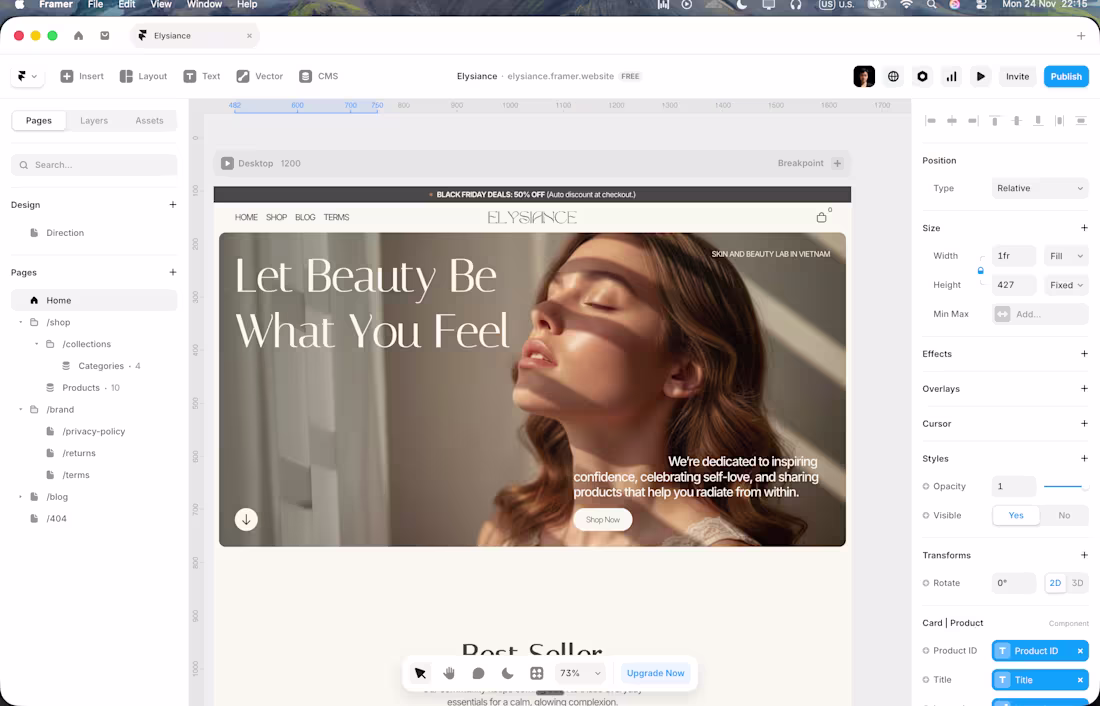
Task: Open Position Type Relative dropdown
Action: click(x=1040, y=188)
